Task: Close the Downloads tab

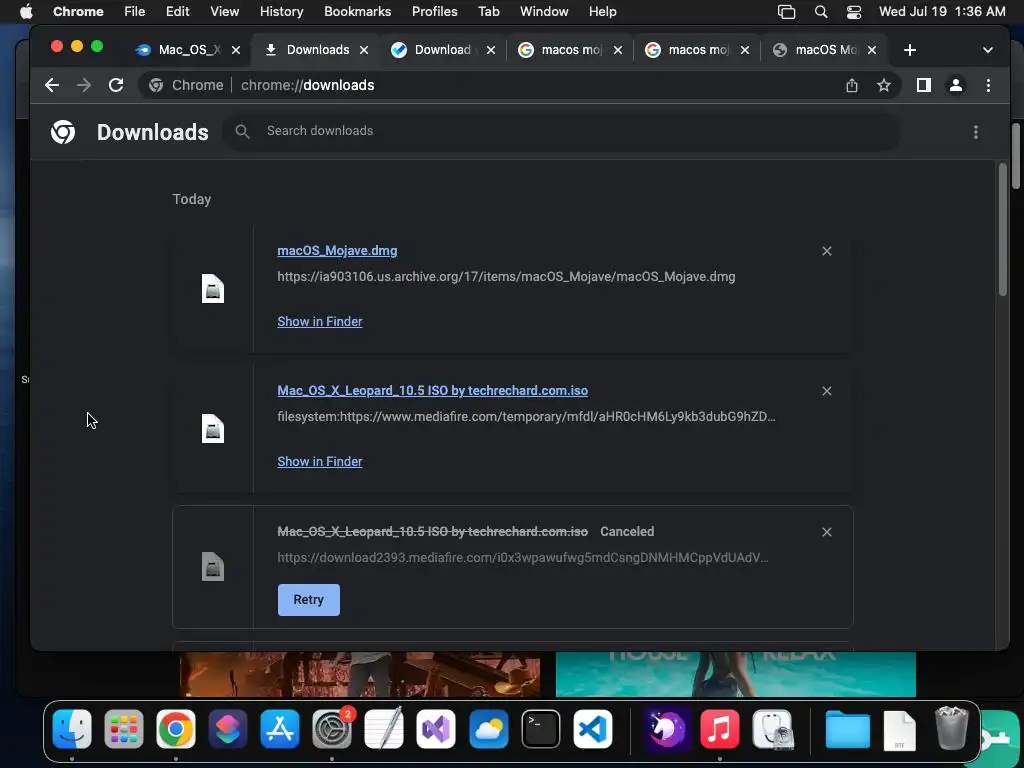Action: tap(364, 50)
